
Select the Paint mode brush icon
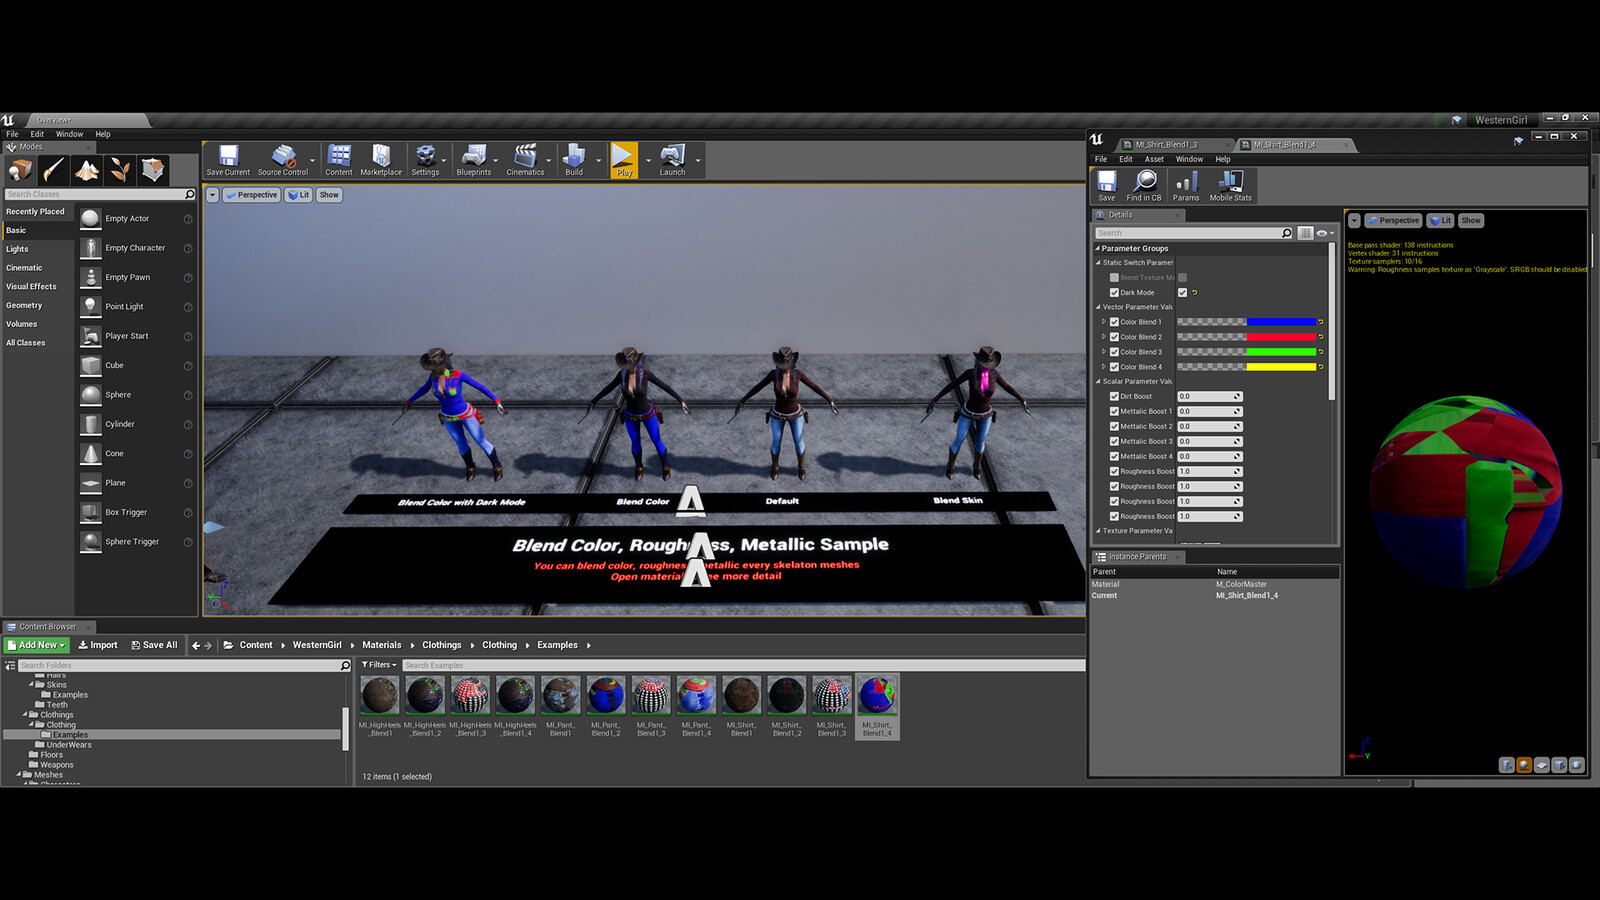[53, 170]
